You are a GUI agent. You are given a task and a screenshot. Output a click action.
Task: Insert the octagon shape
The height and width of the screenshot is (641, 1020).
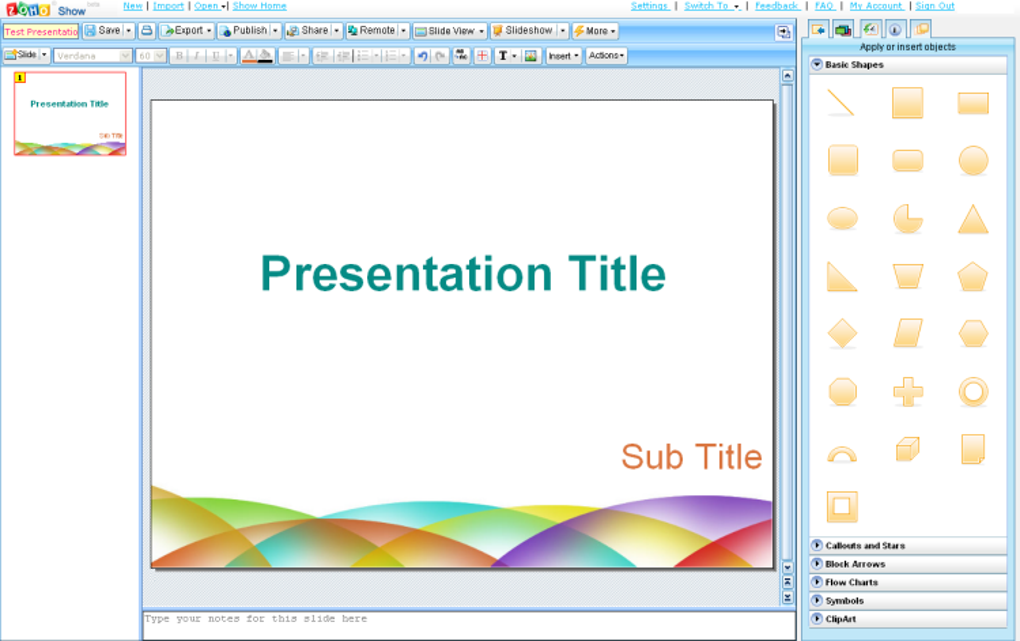tap(842, 392)
